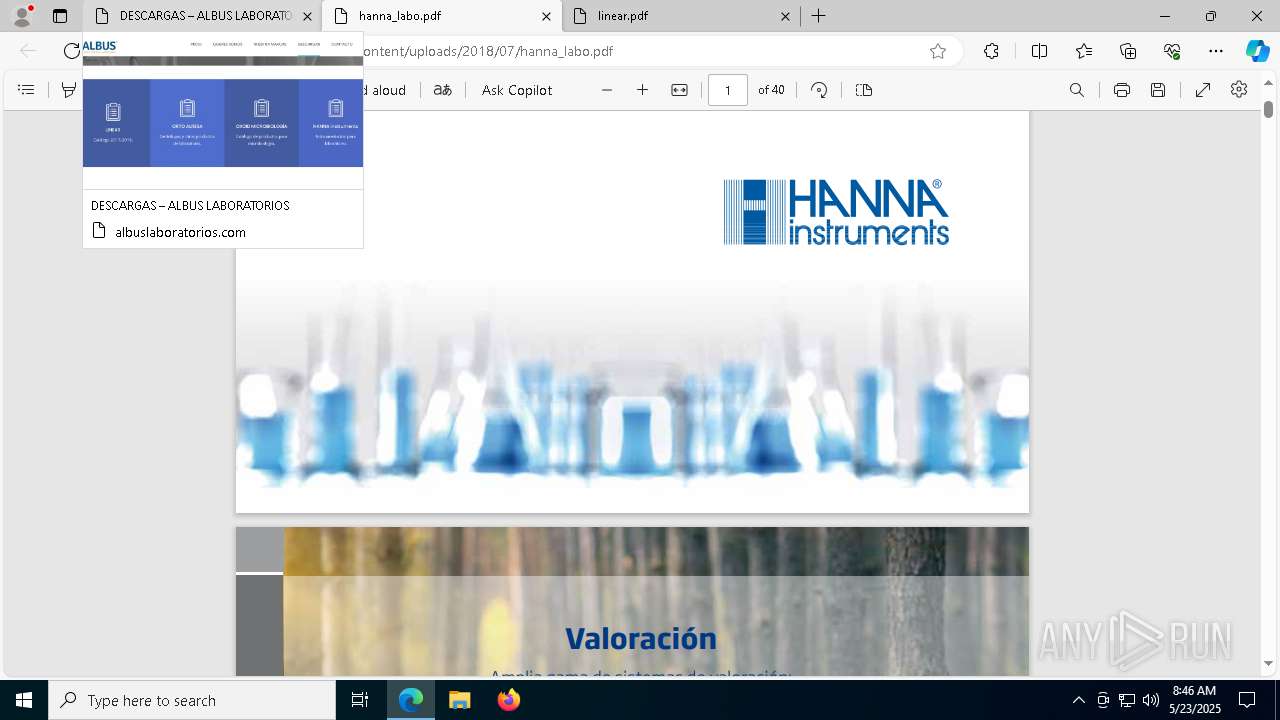Image resolution: width=1280 pixels, height=720 pixels.
Task: Save the PDF file
Action: pyautogui.click(x=1158, y=90)
